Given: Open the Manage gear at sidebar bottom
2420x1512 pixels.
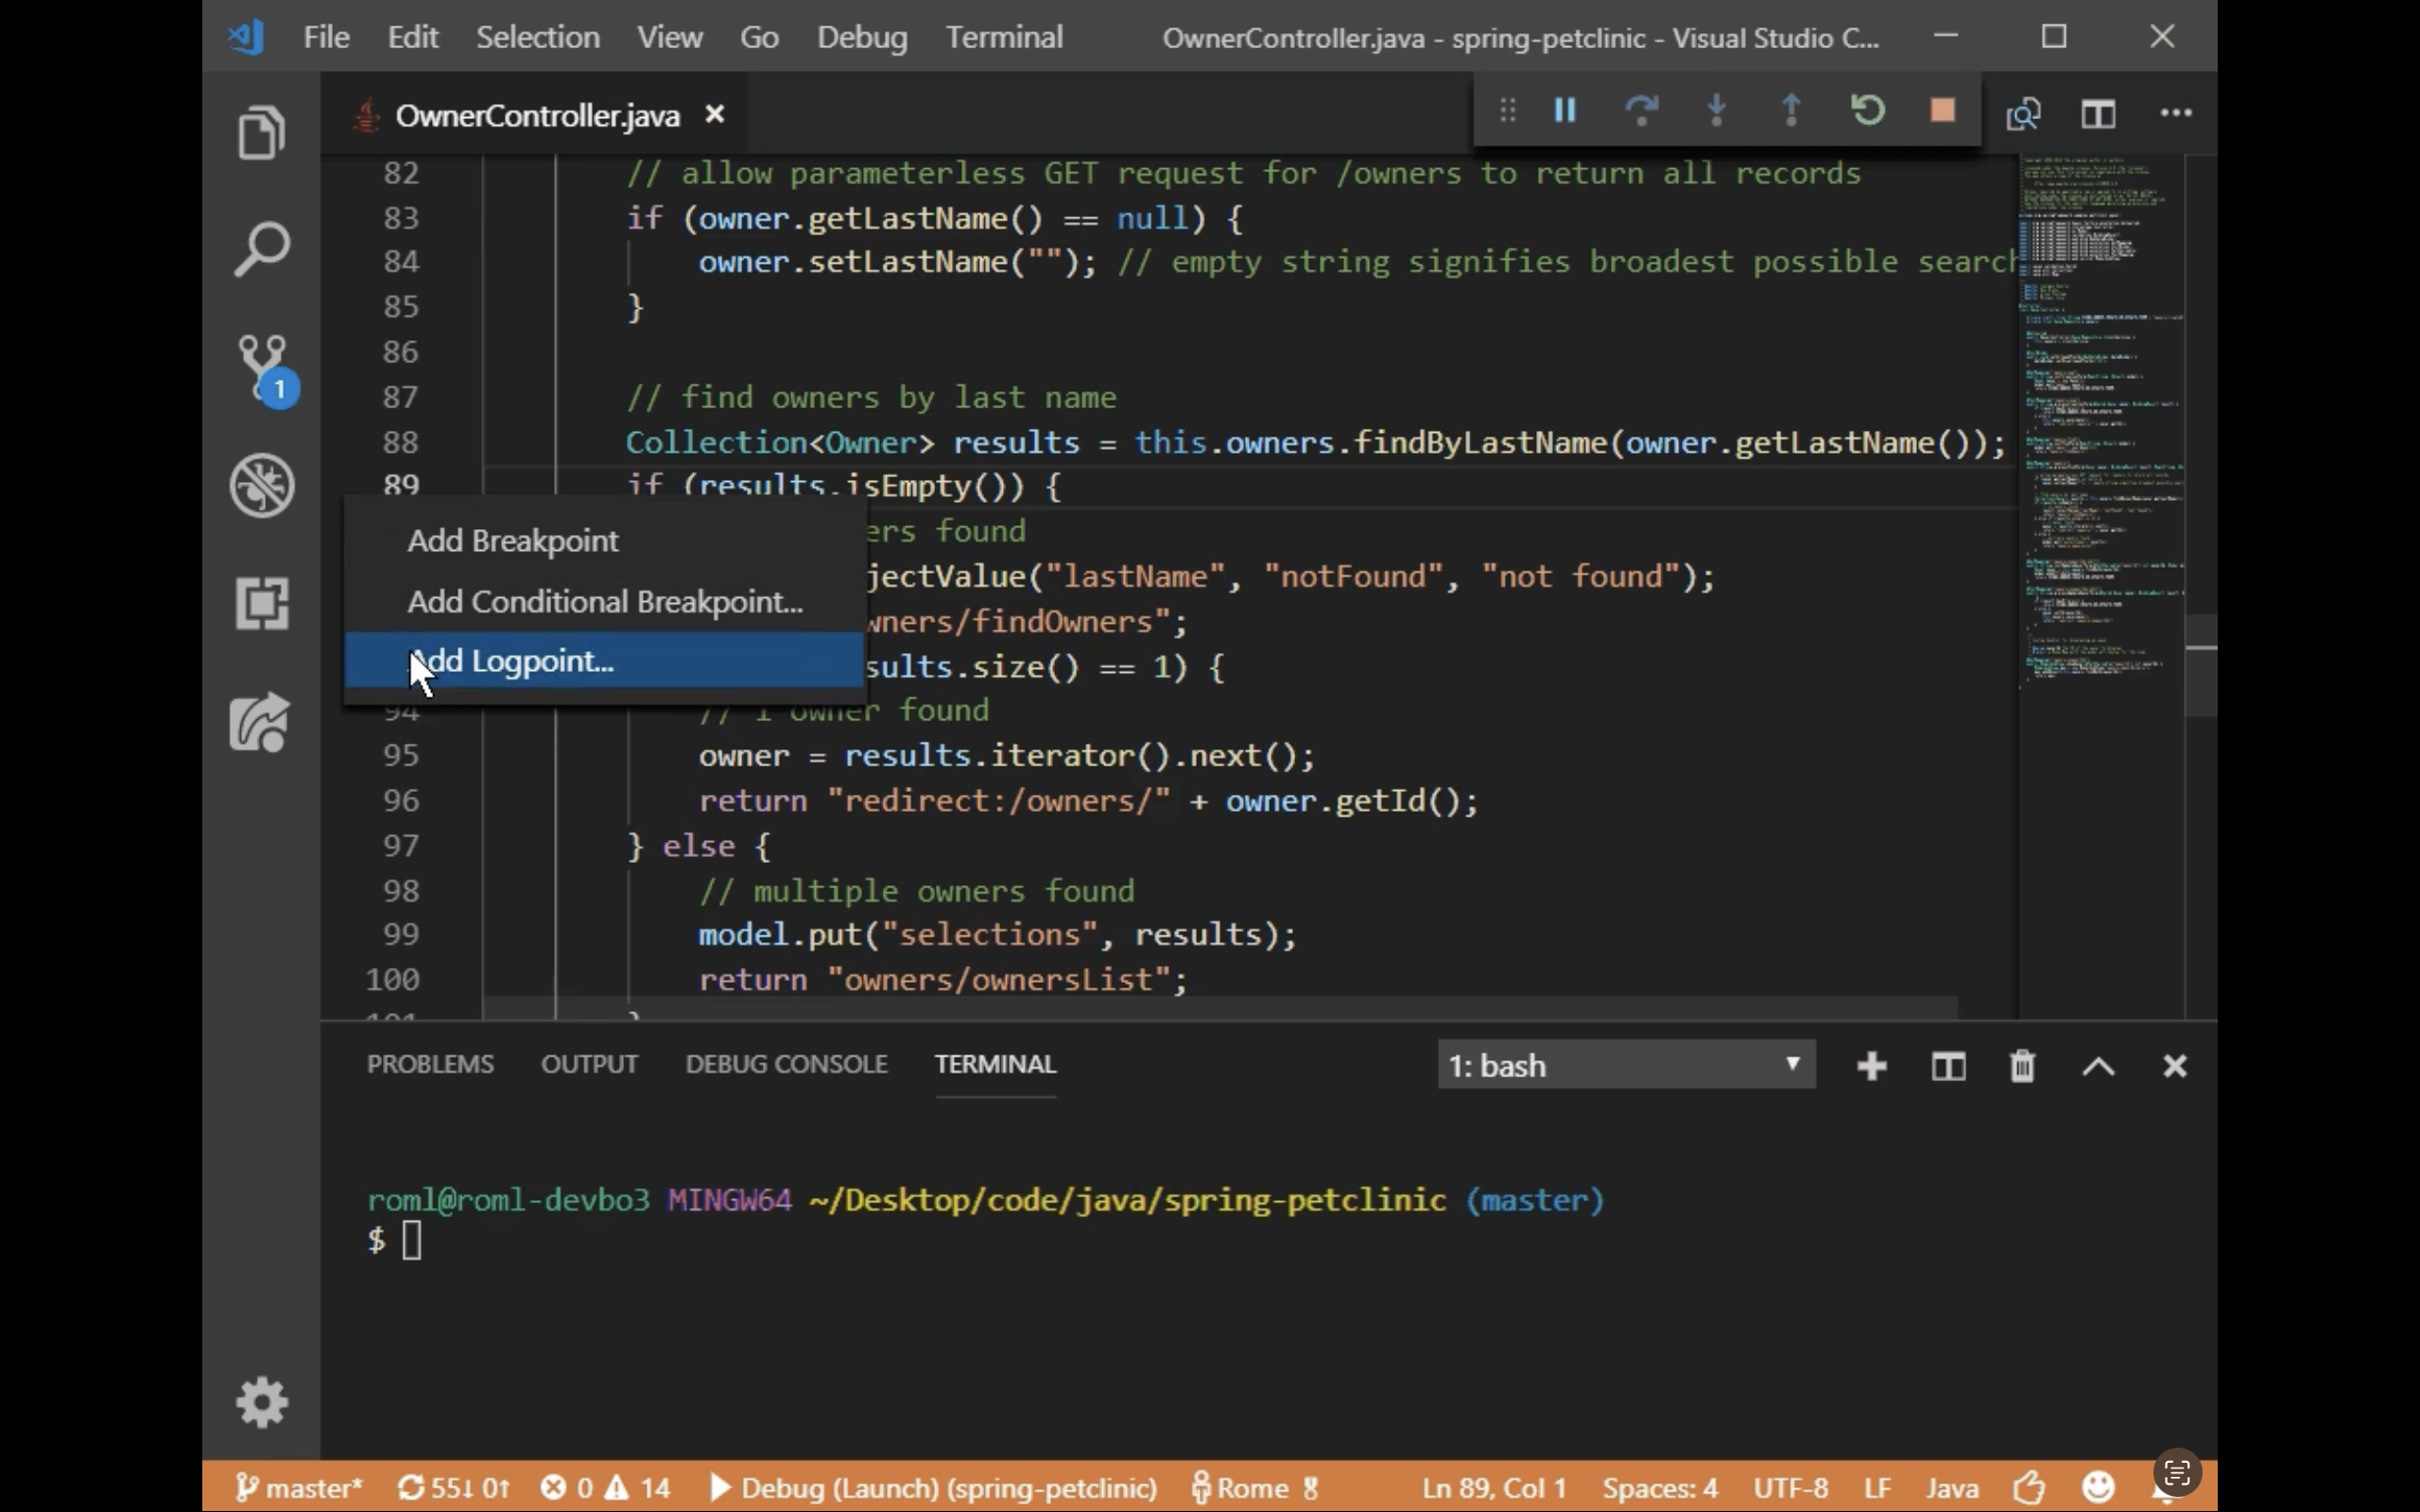Looking at the screenshot, I should [262, 1402].
